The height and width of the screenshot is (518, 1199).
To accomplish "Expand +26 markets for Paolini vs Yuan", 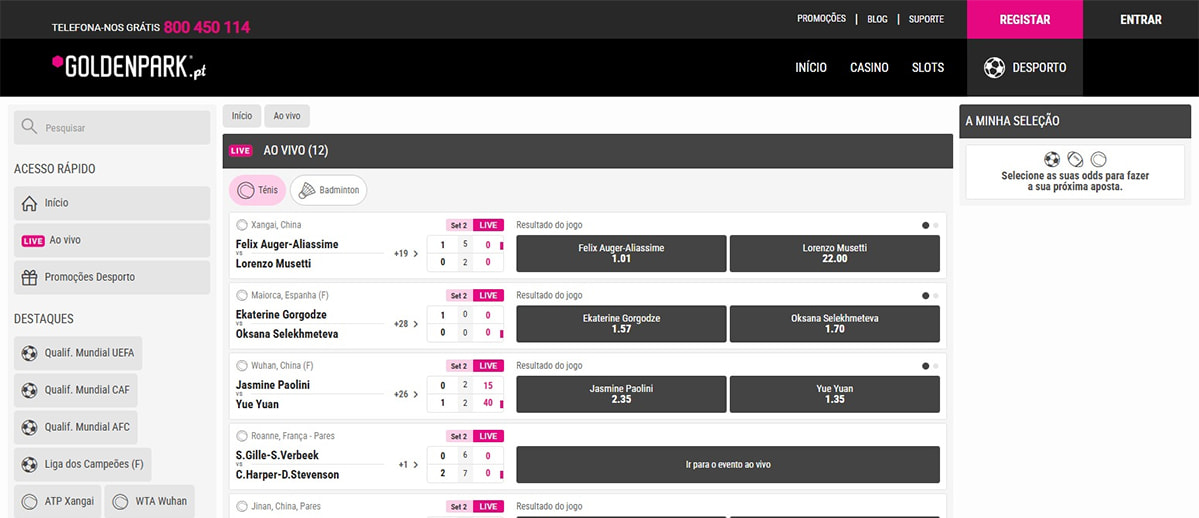I will [x=406, y=394].
